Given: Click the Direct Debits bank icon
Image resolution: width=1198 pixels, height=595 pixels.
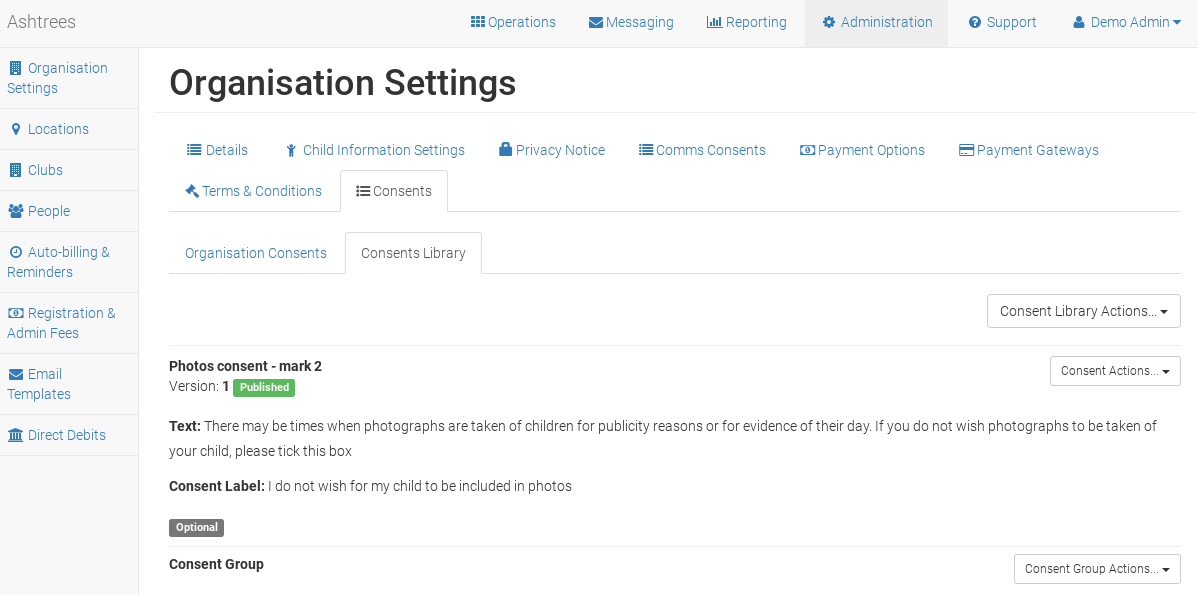Looking at the screenshot, I should (x=16, y=435).
